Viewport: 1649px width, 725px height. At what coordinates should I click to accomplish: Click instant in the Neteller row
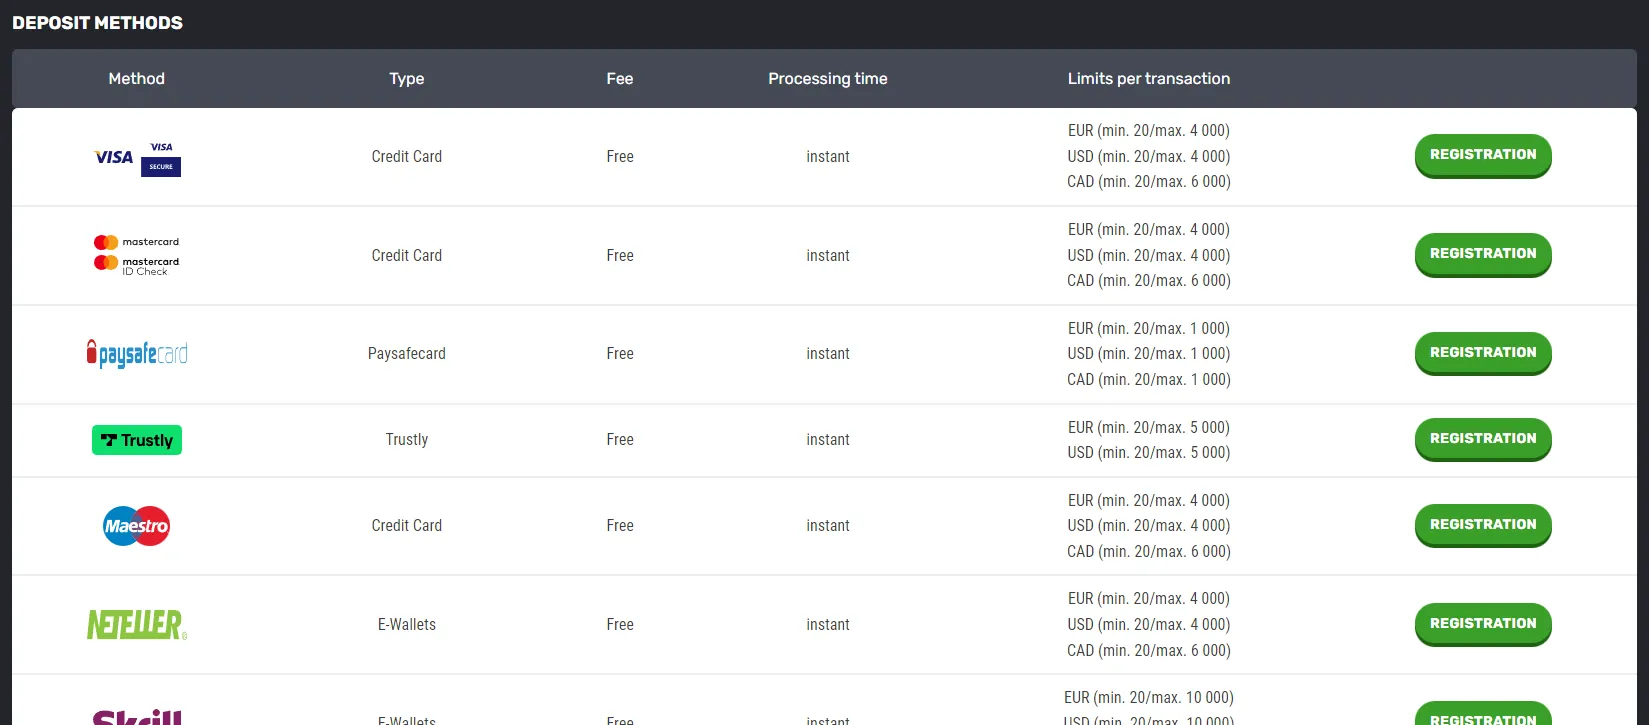[x=828, y=625]
